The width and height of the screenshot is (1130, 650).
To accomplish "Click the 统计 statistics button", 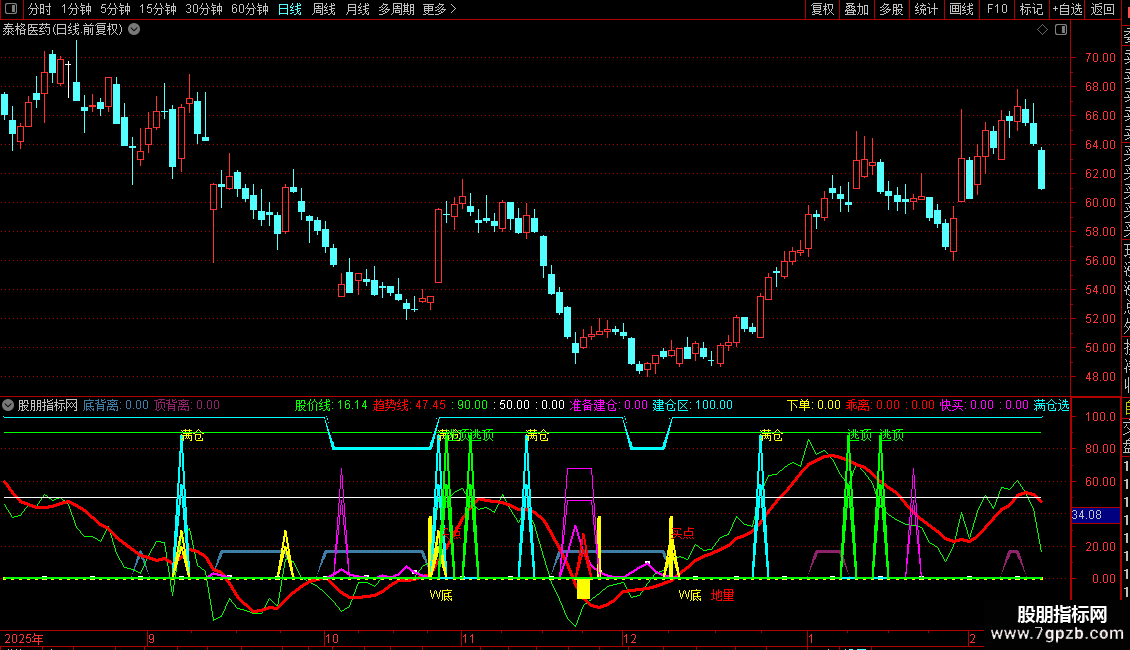I will (926, 9).
